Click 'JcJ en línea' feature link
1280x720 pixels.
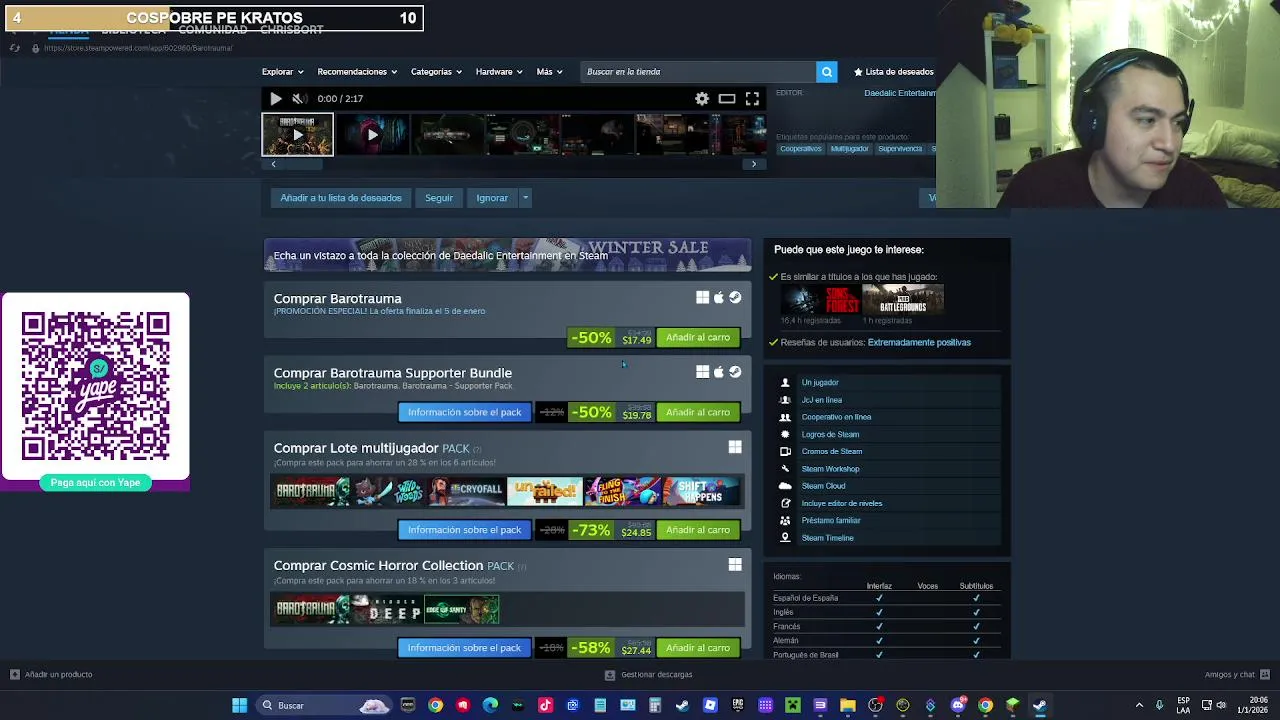coord(821,400)
